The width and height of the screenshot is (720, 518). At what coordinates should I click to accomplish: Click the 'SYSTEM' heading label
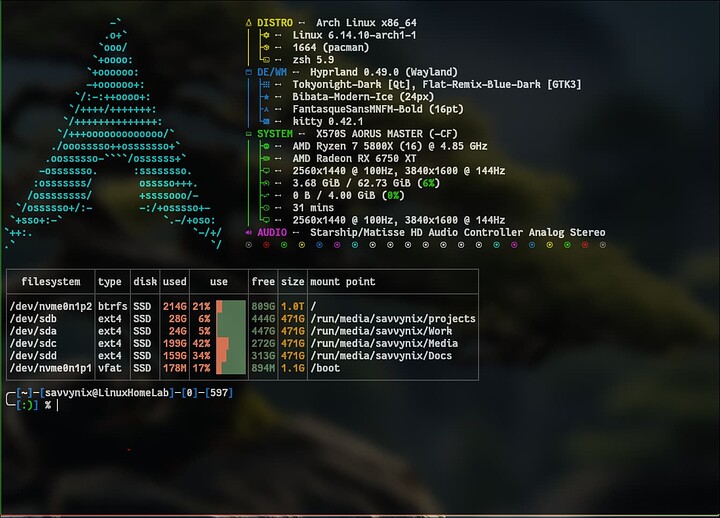point(275,134)
